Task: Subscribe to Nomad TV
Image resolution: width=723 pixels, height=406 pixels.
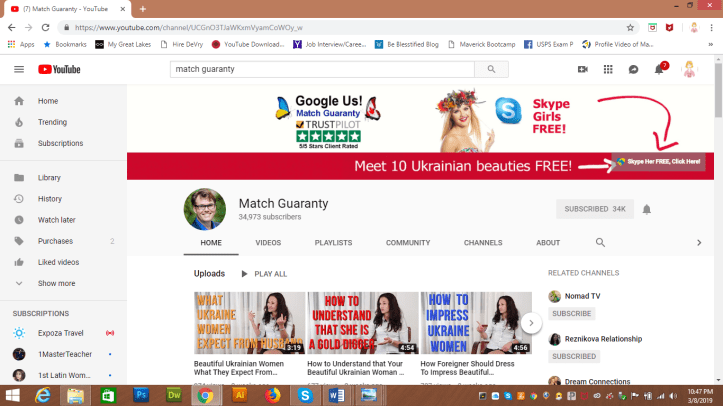Action: (x=572, y=313)
